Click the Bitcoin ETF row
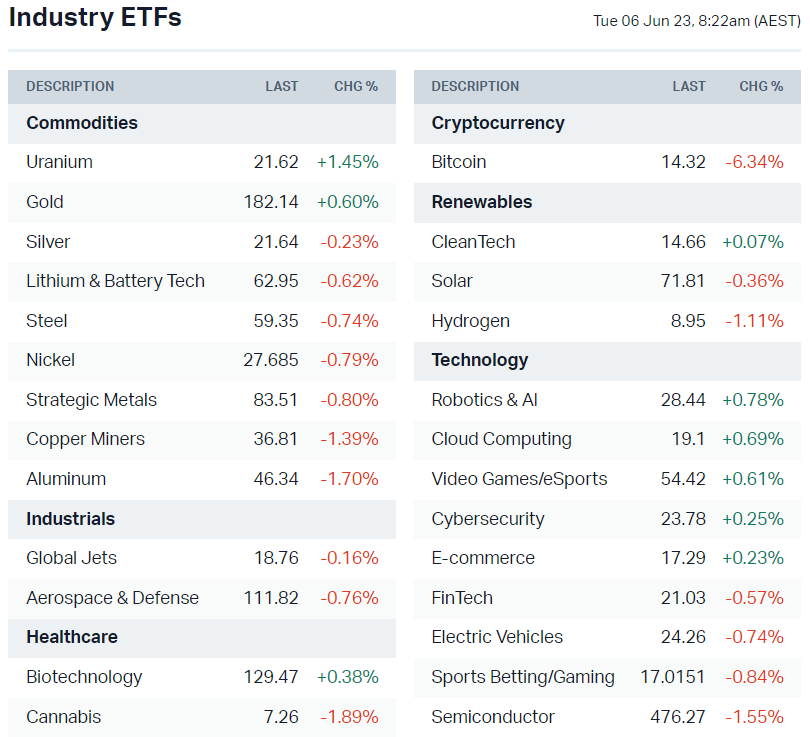 (459, 162)
